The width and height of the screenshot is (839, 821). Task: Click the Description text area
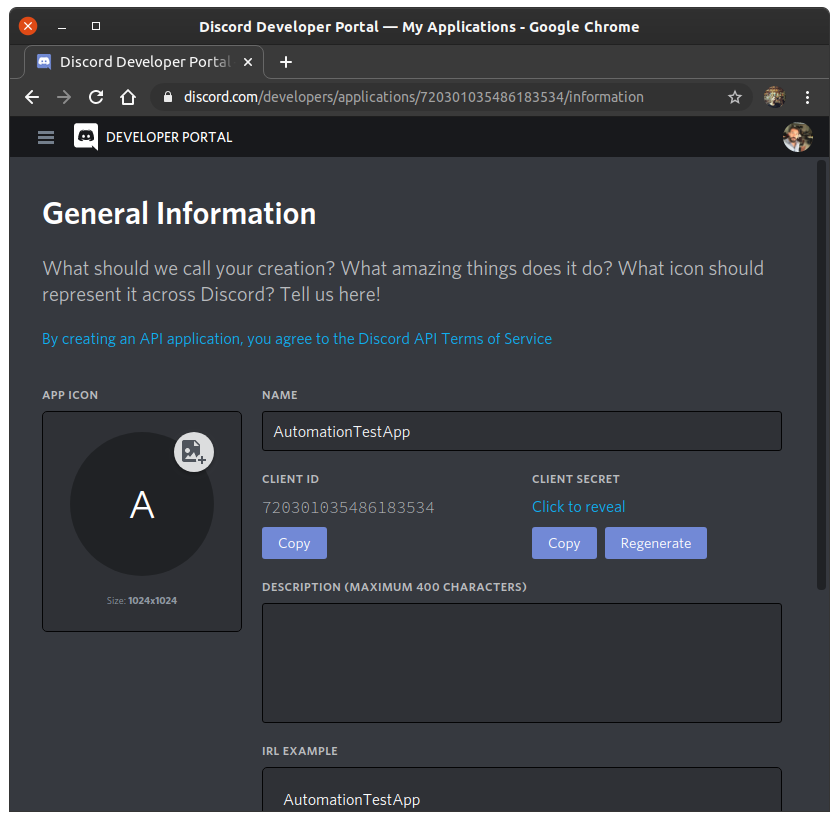click(522, 663)
